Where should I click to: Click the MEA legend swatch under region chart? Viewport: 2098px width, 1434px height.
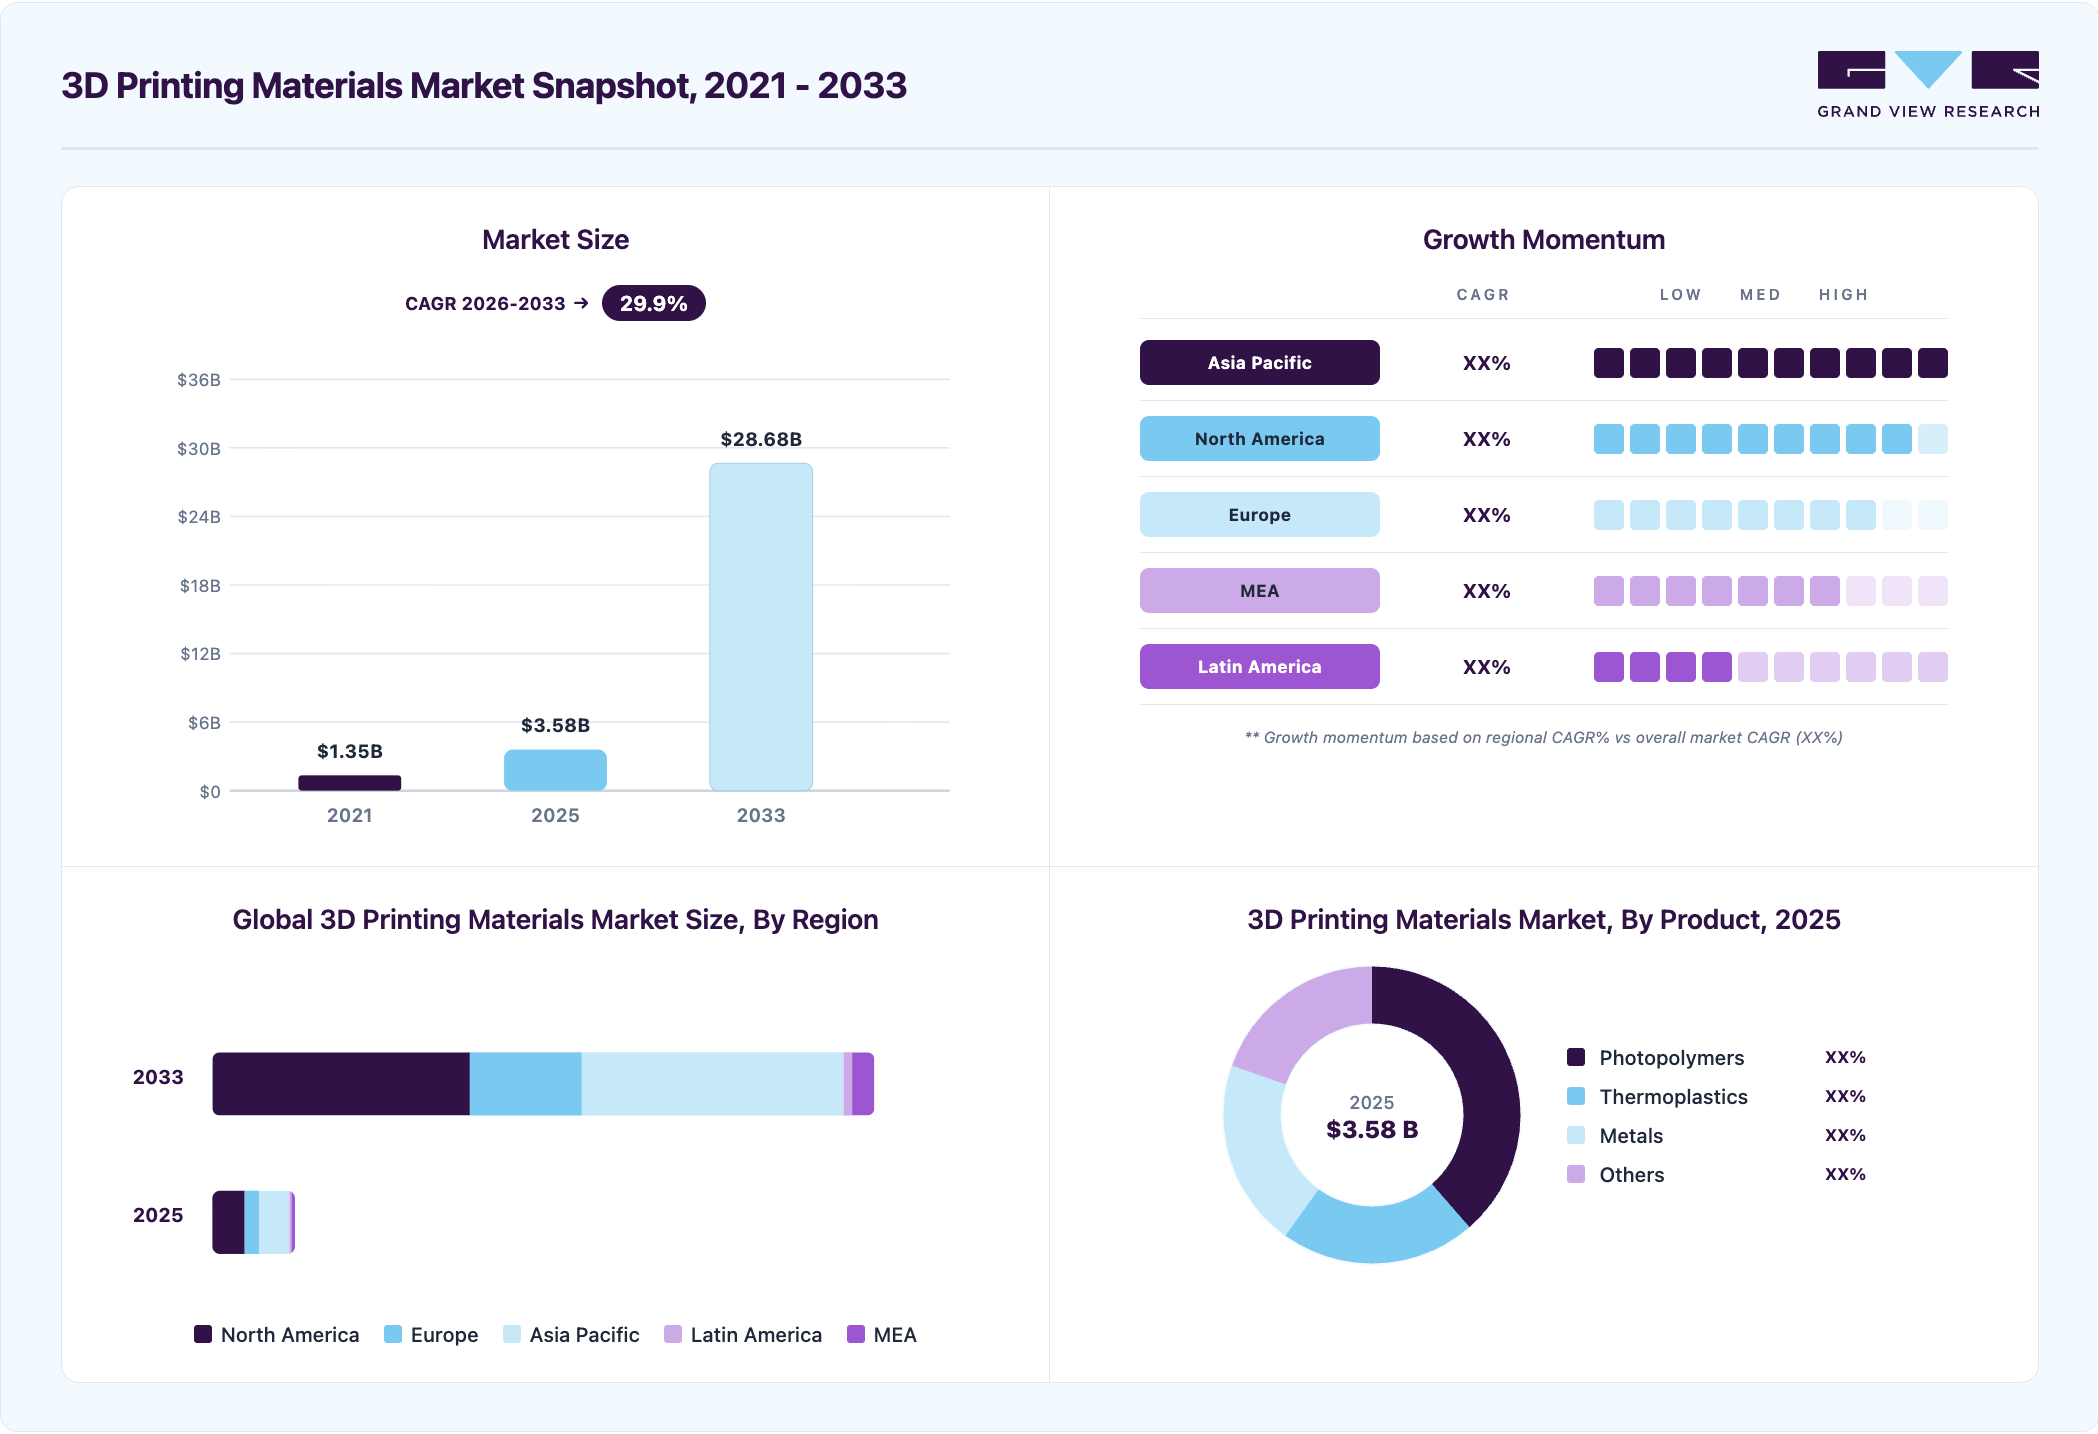tap(856, 1334)
